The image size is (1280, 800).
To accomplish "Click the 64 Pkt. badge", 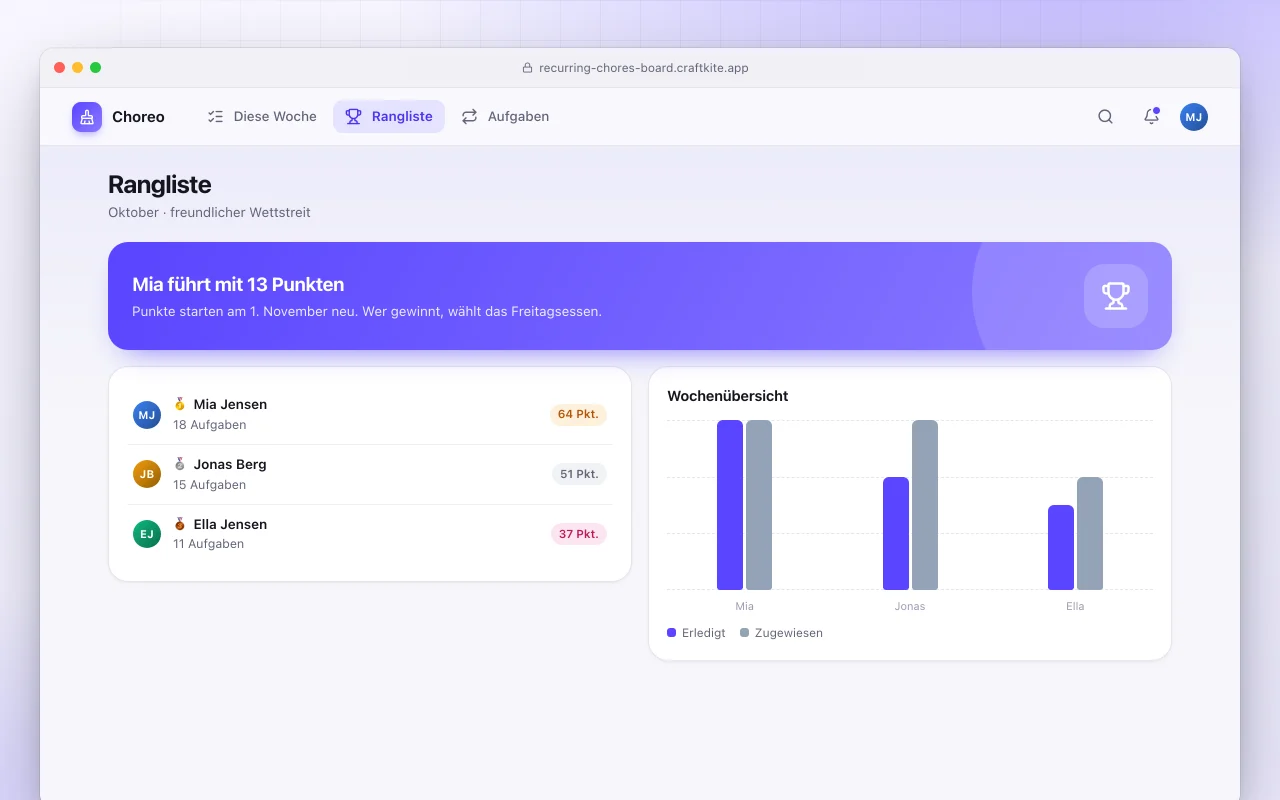I will (579, 414).
